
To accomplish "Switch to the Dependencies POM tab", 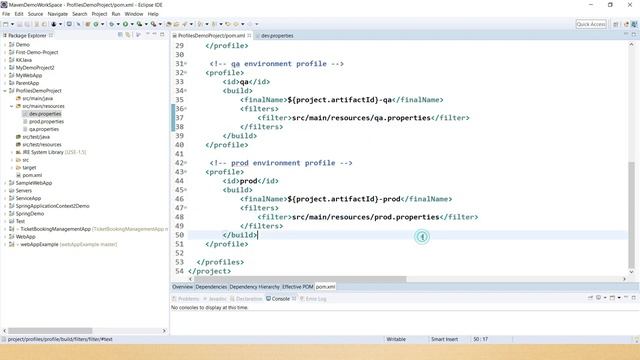I will click(x=211, y=287).
